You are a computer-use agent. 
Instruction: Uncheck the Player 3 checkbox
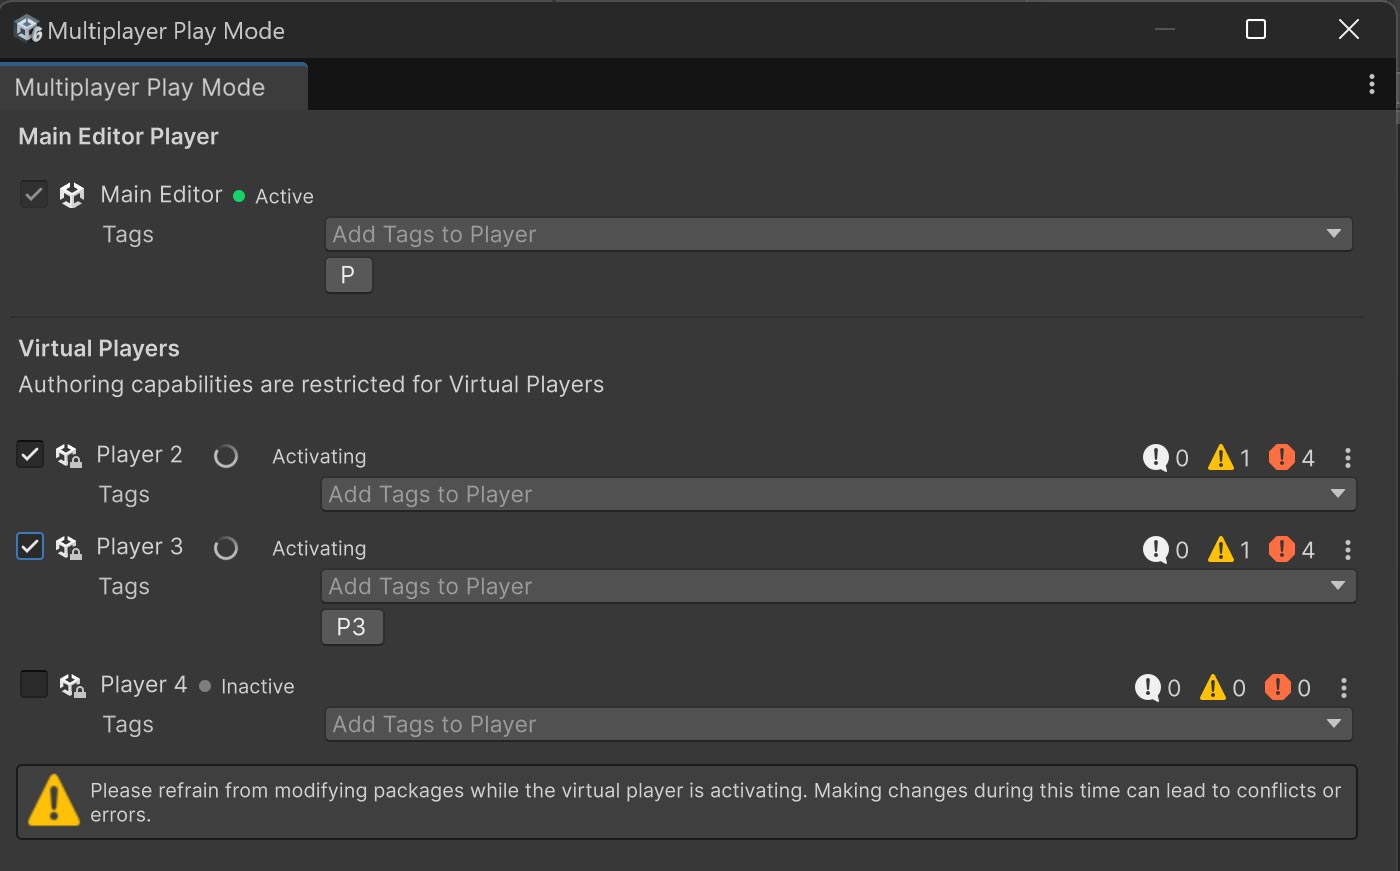point(30,546)
